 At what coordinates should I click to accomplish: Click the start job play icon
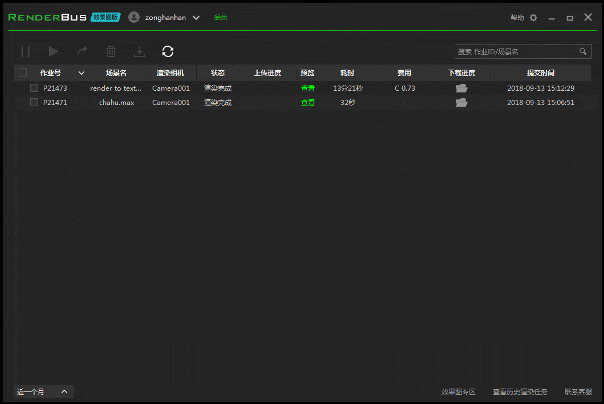coord(54,51)
